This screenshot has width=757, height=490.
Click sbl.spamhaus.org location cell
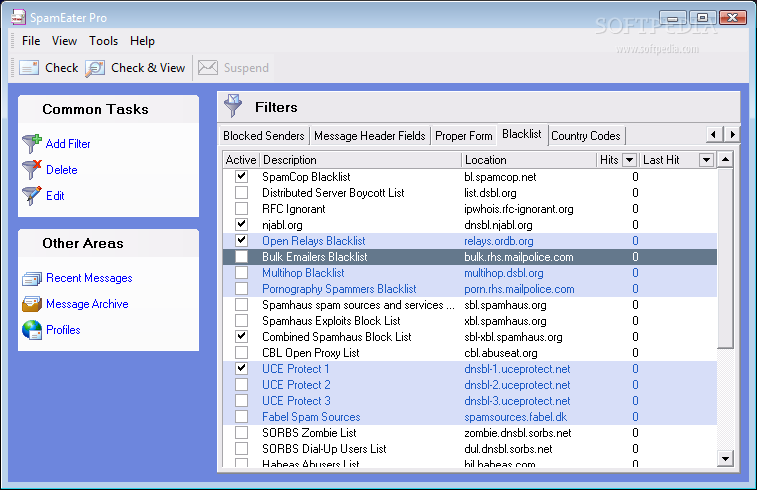click(x=505, y=305)
